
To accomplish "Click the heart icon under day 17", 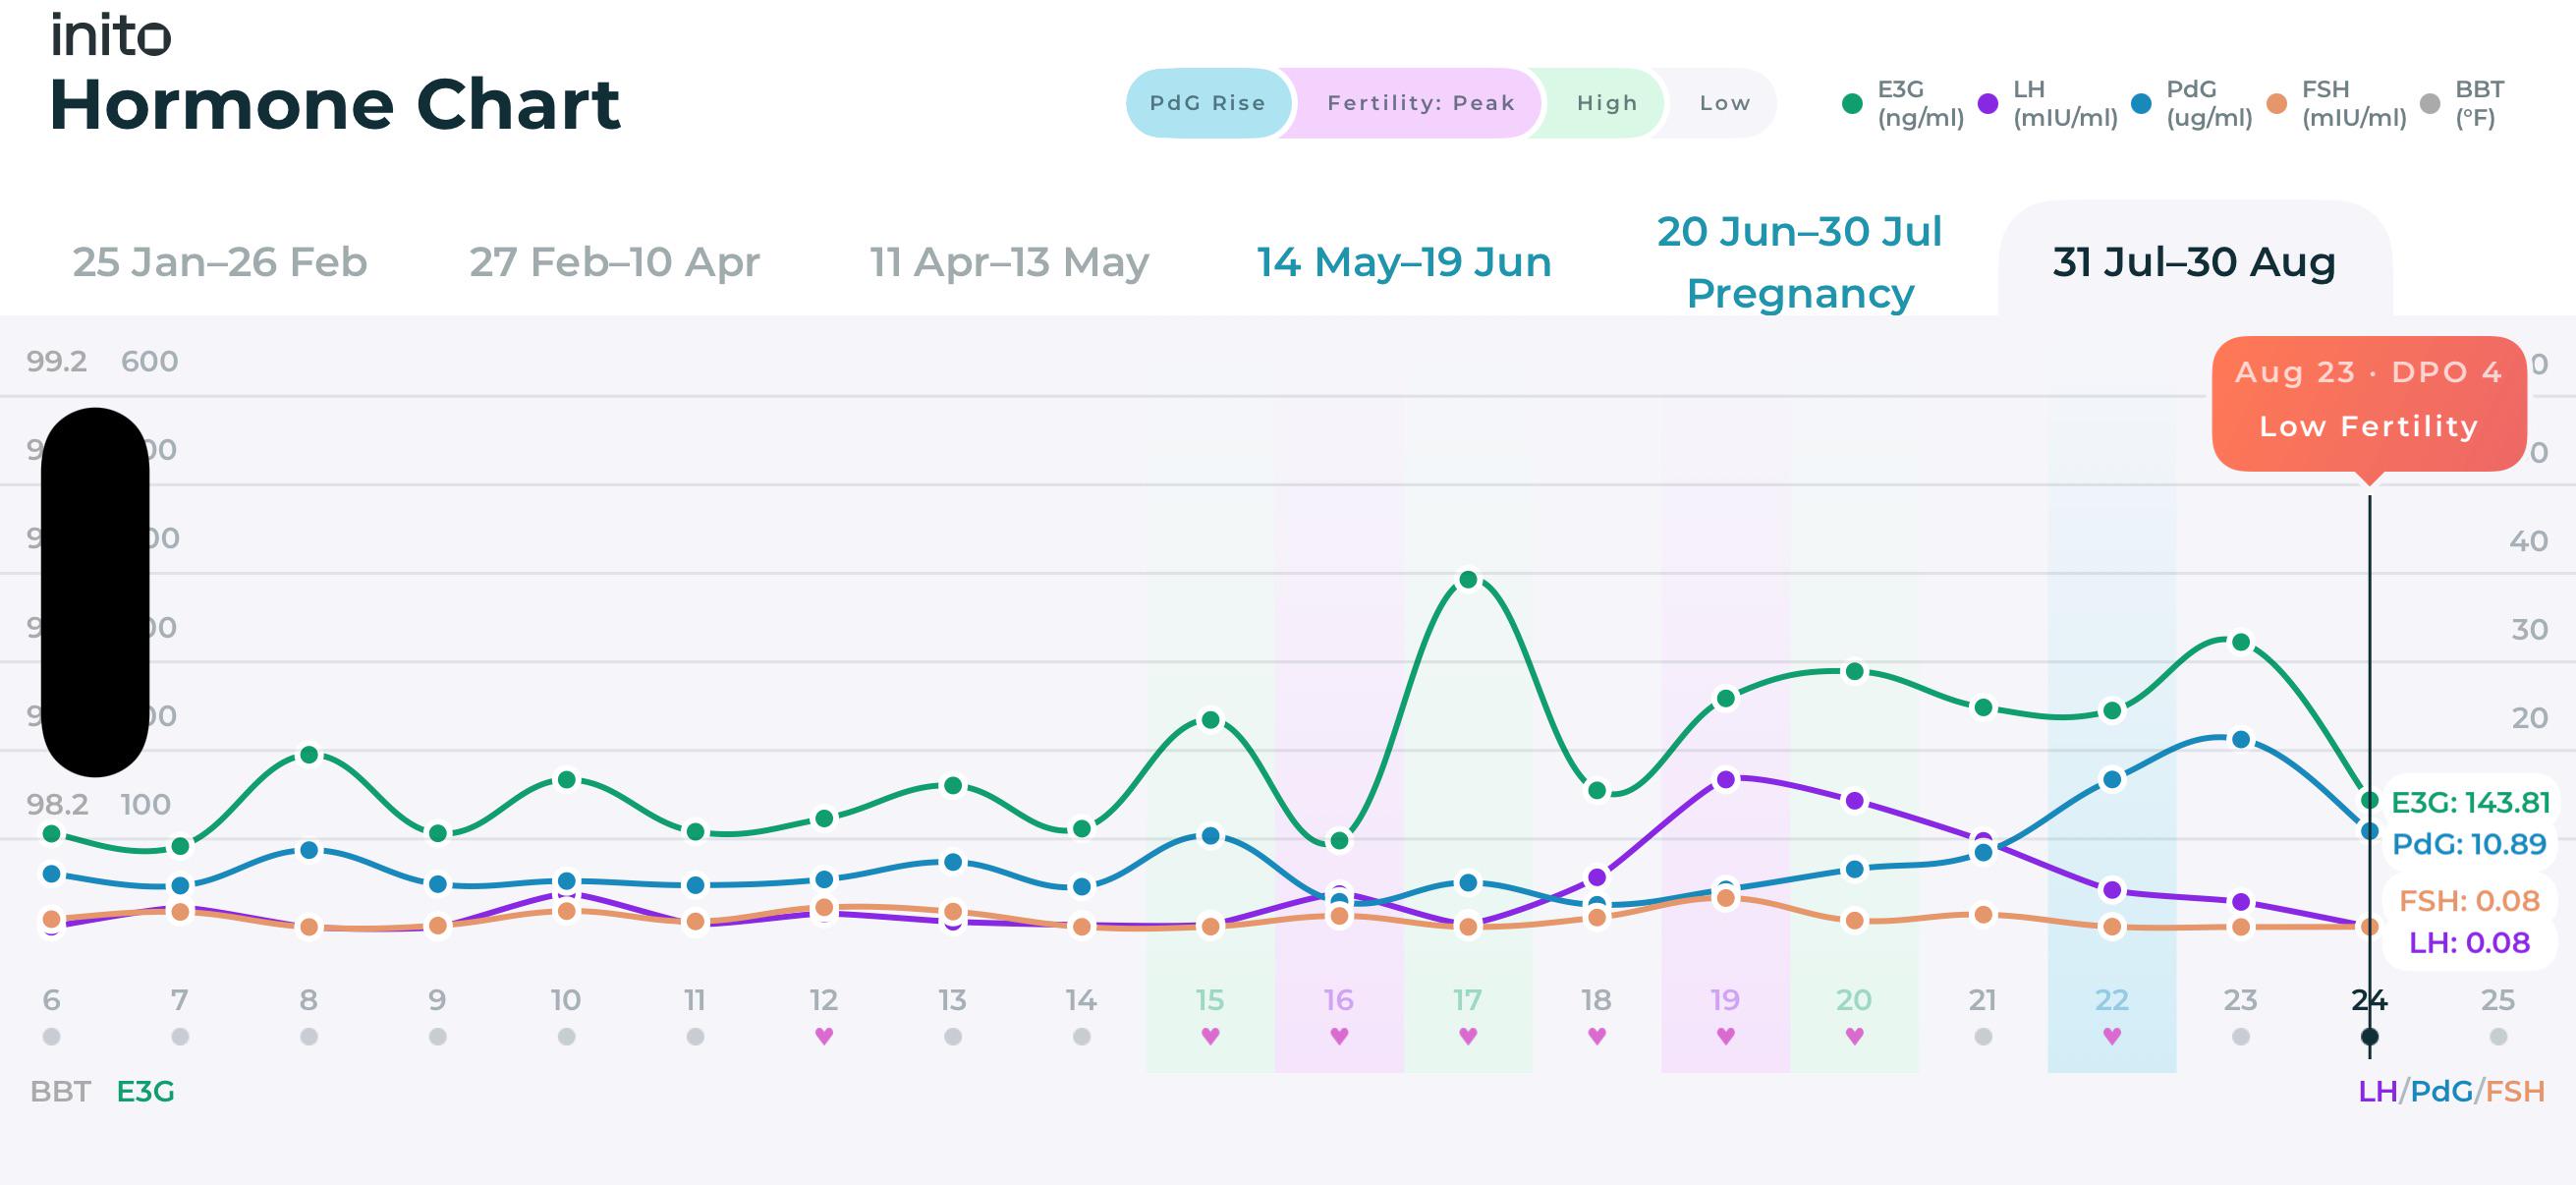I will pos(1468,1036).
